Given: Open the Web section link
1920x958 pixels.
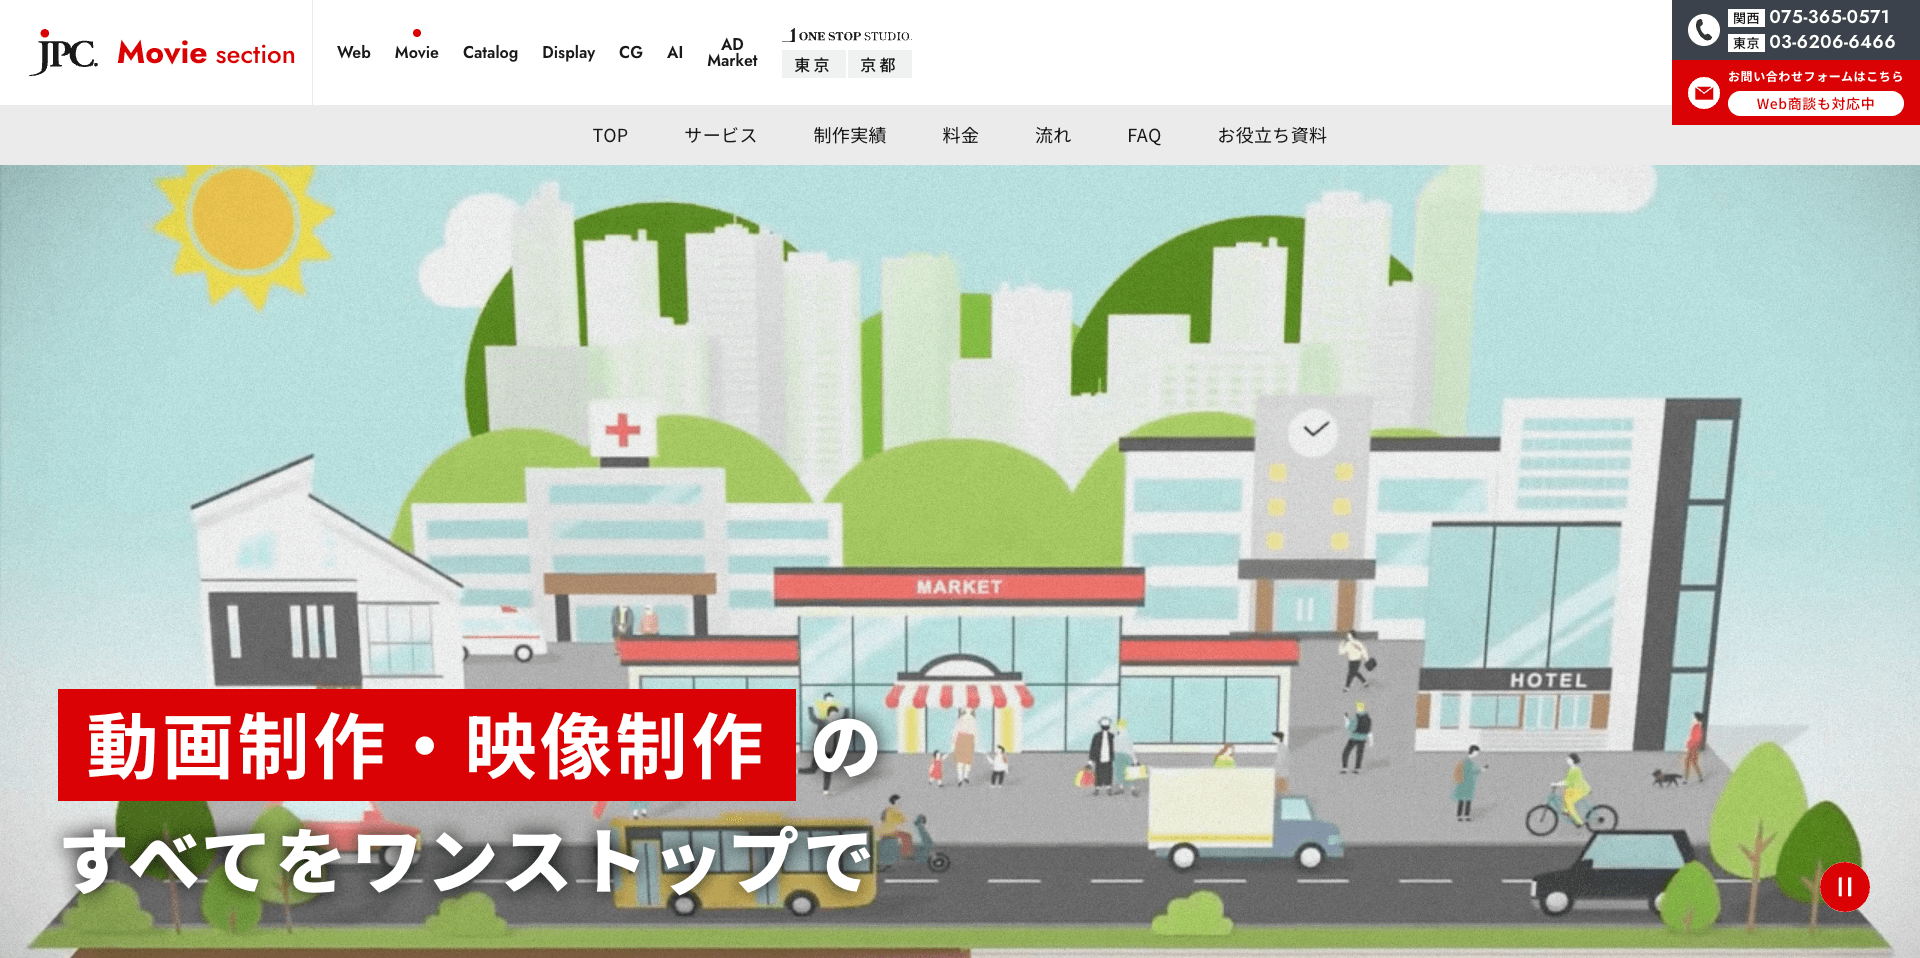Looking at the screenshot, I should [353, 52].
